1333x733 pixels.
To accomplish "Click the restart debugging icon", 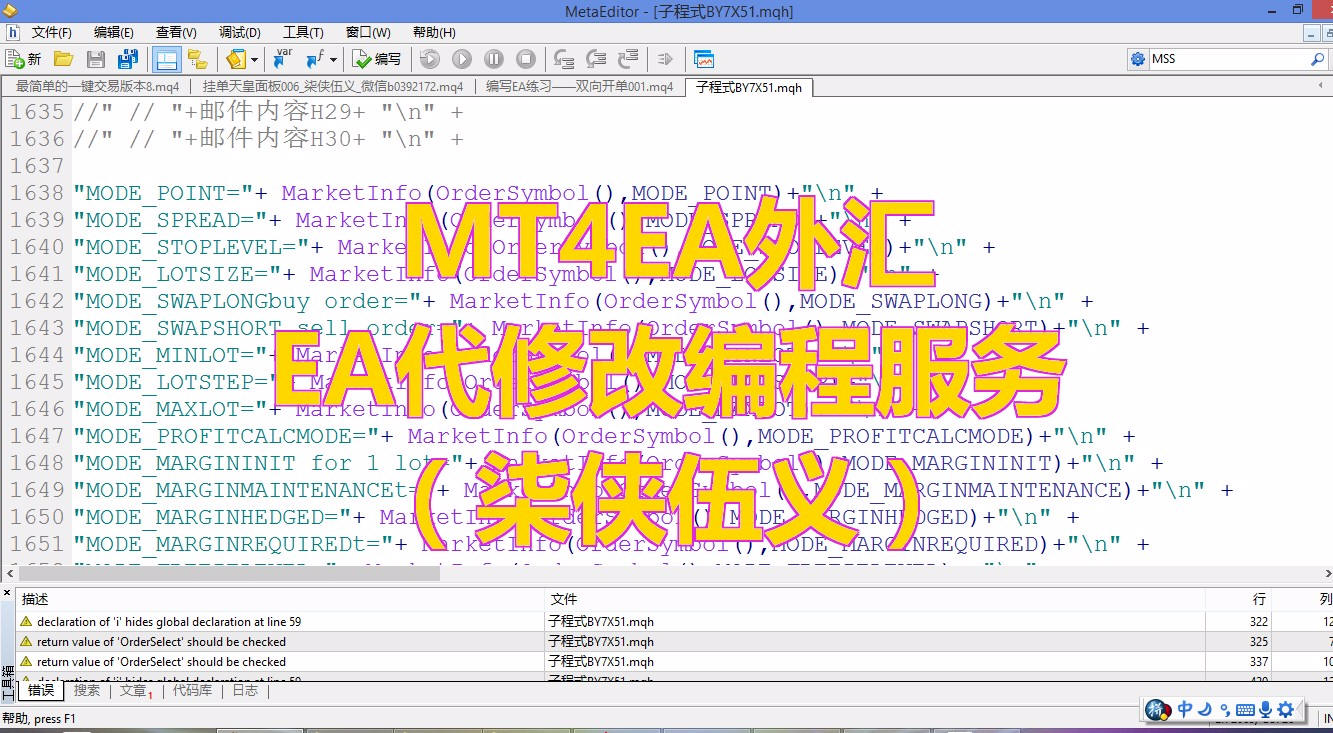I will [x=429, y=59].
